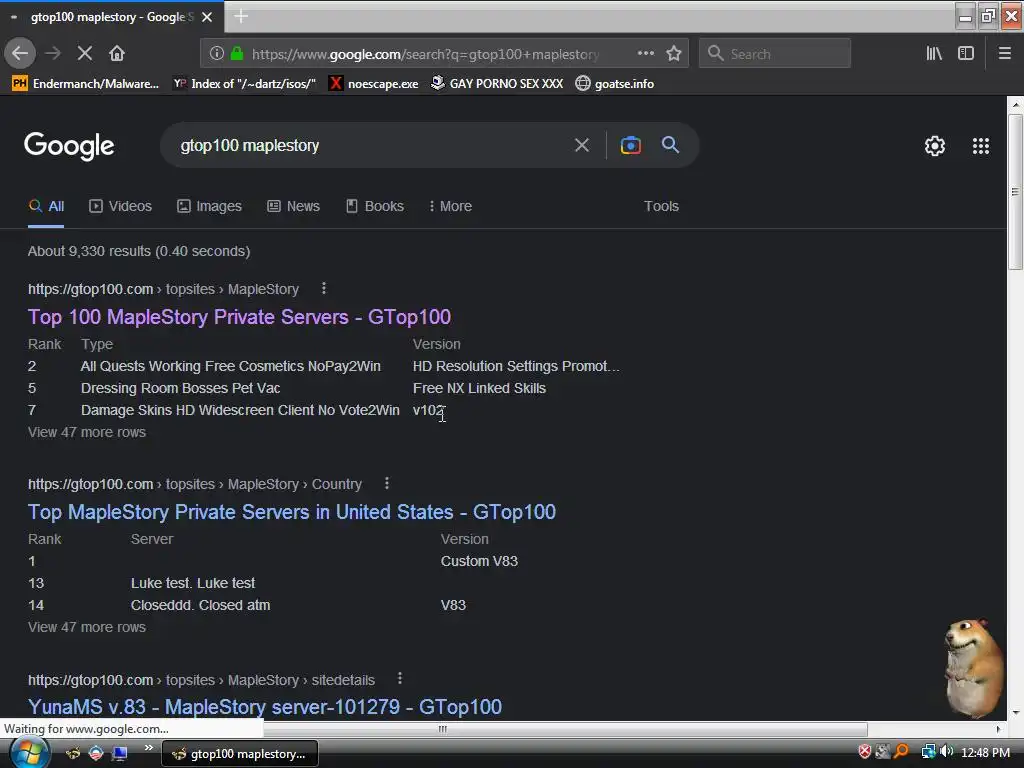The image size is (1024, 768).
Task: Select the All search tab
Action: [x=46, y=206]
